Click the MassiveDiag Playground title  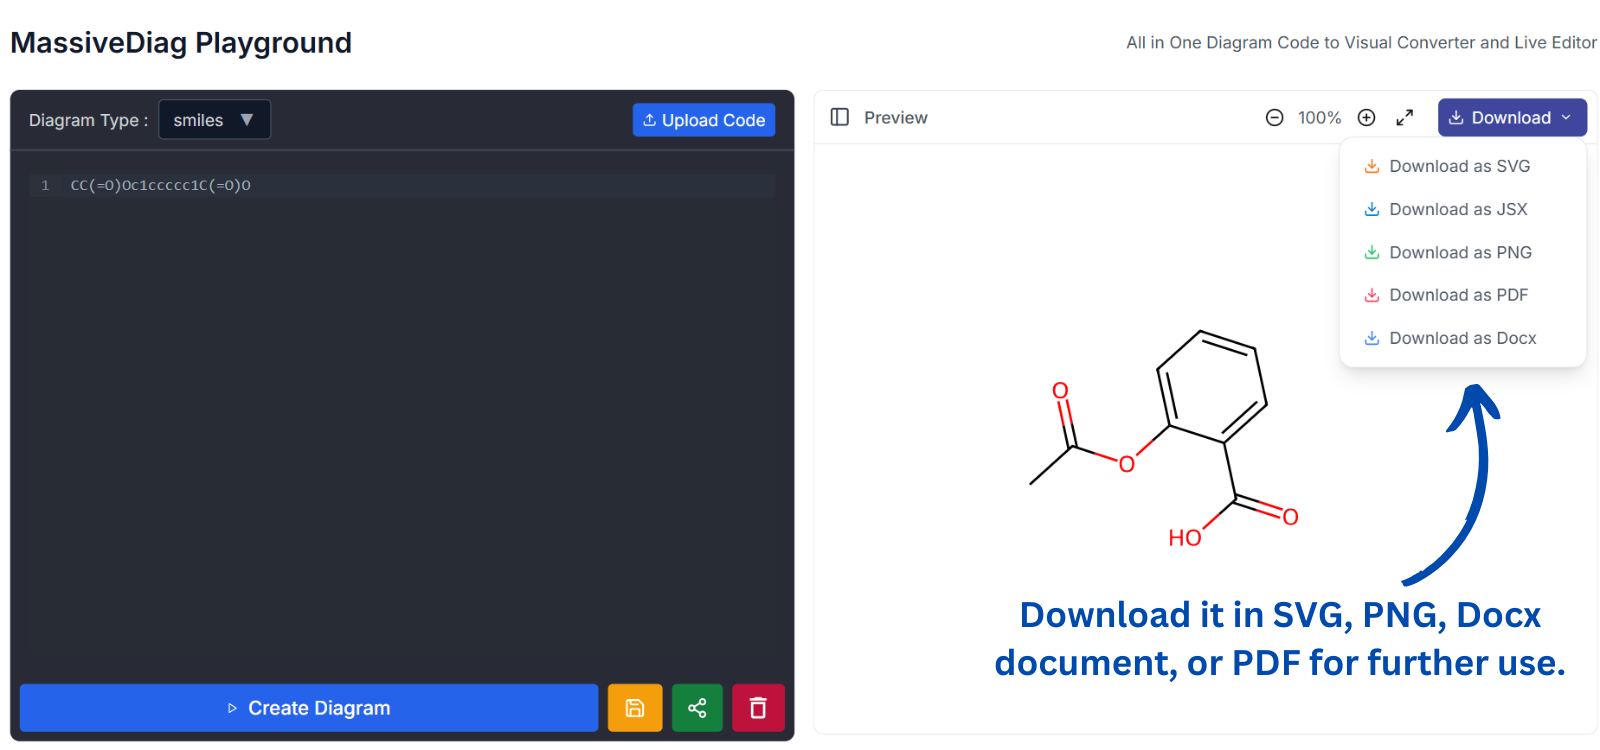(181, 43)
